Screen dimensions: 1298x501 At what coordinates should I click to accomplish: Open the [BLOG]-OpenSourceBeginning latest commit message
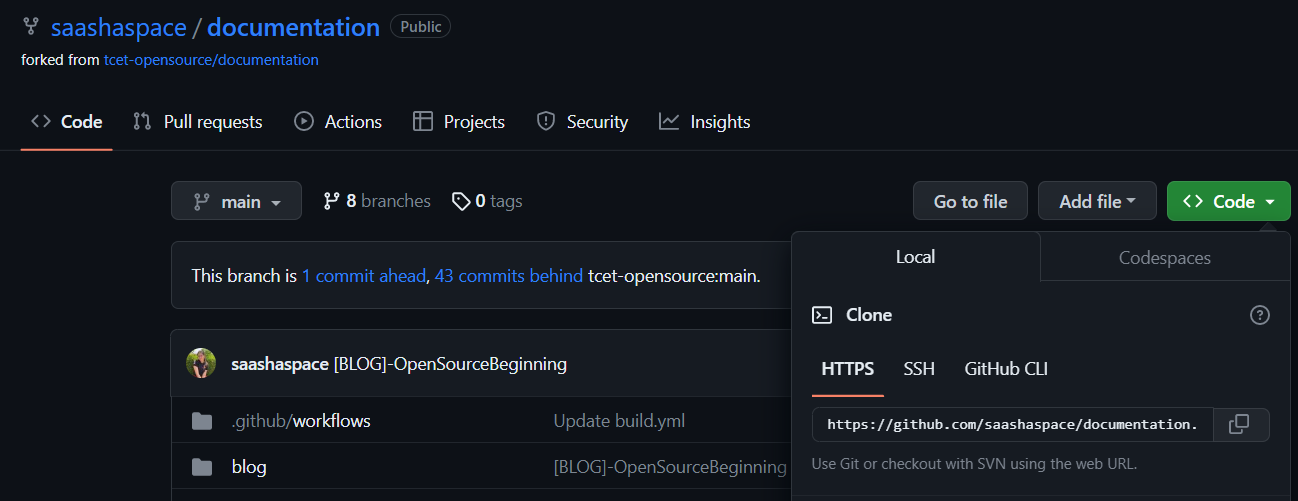(x=450, y=364)
